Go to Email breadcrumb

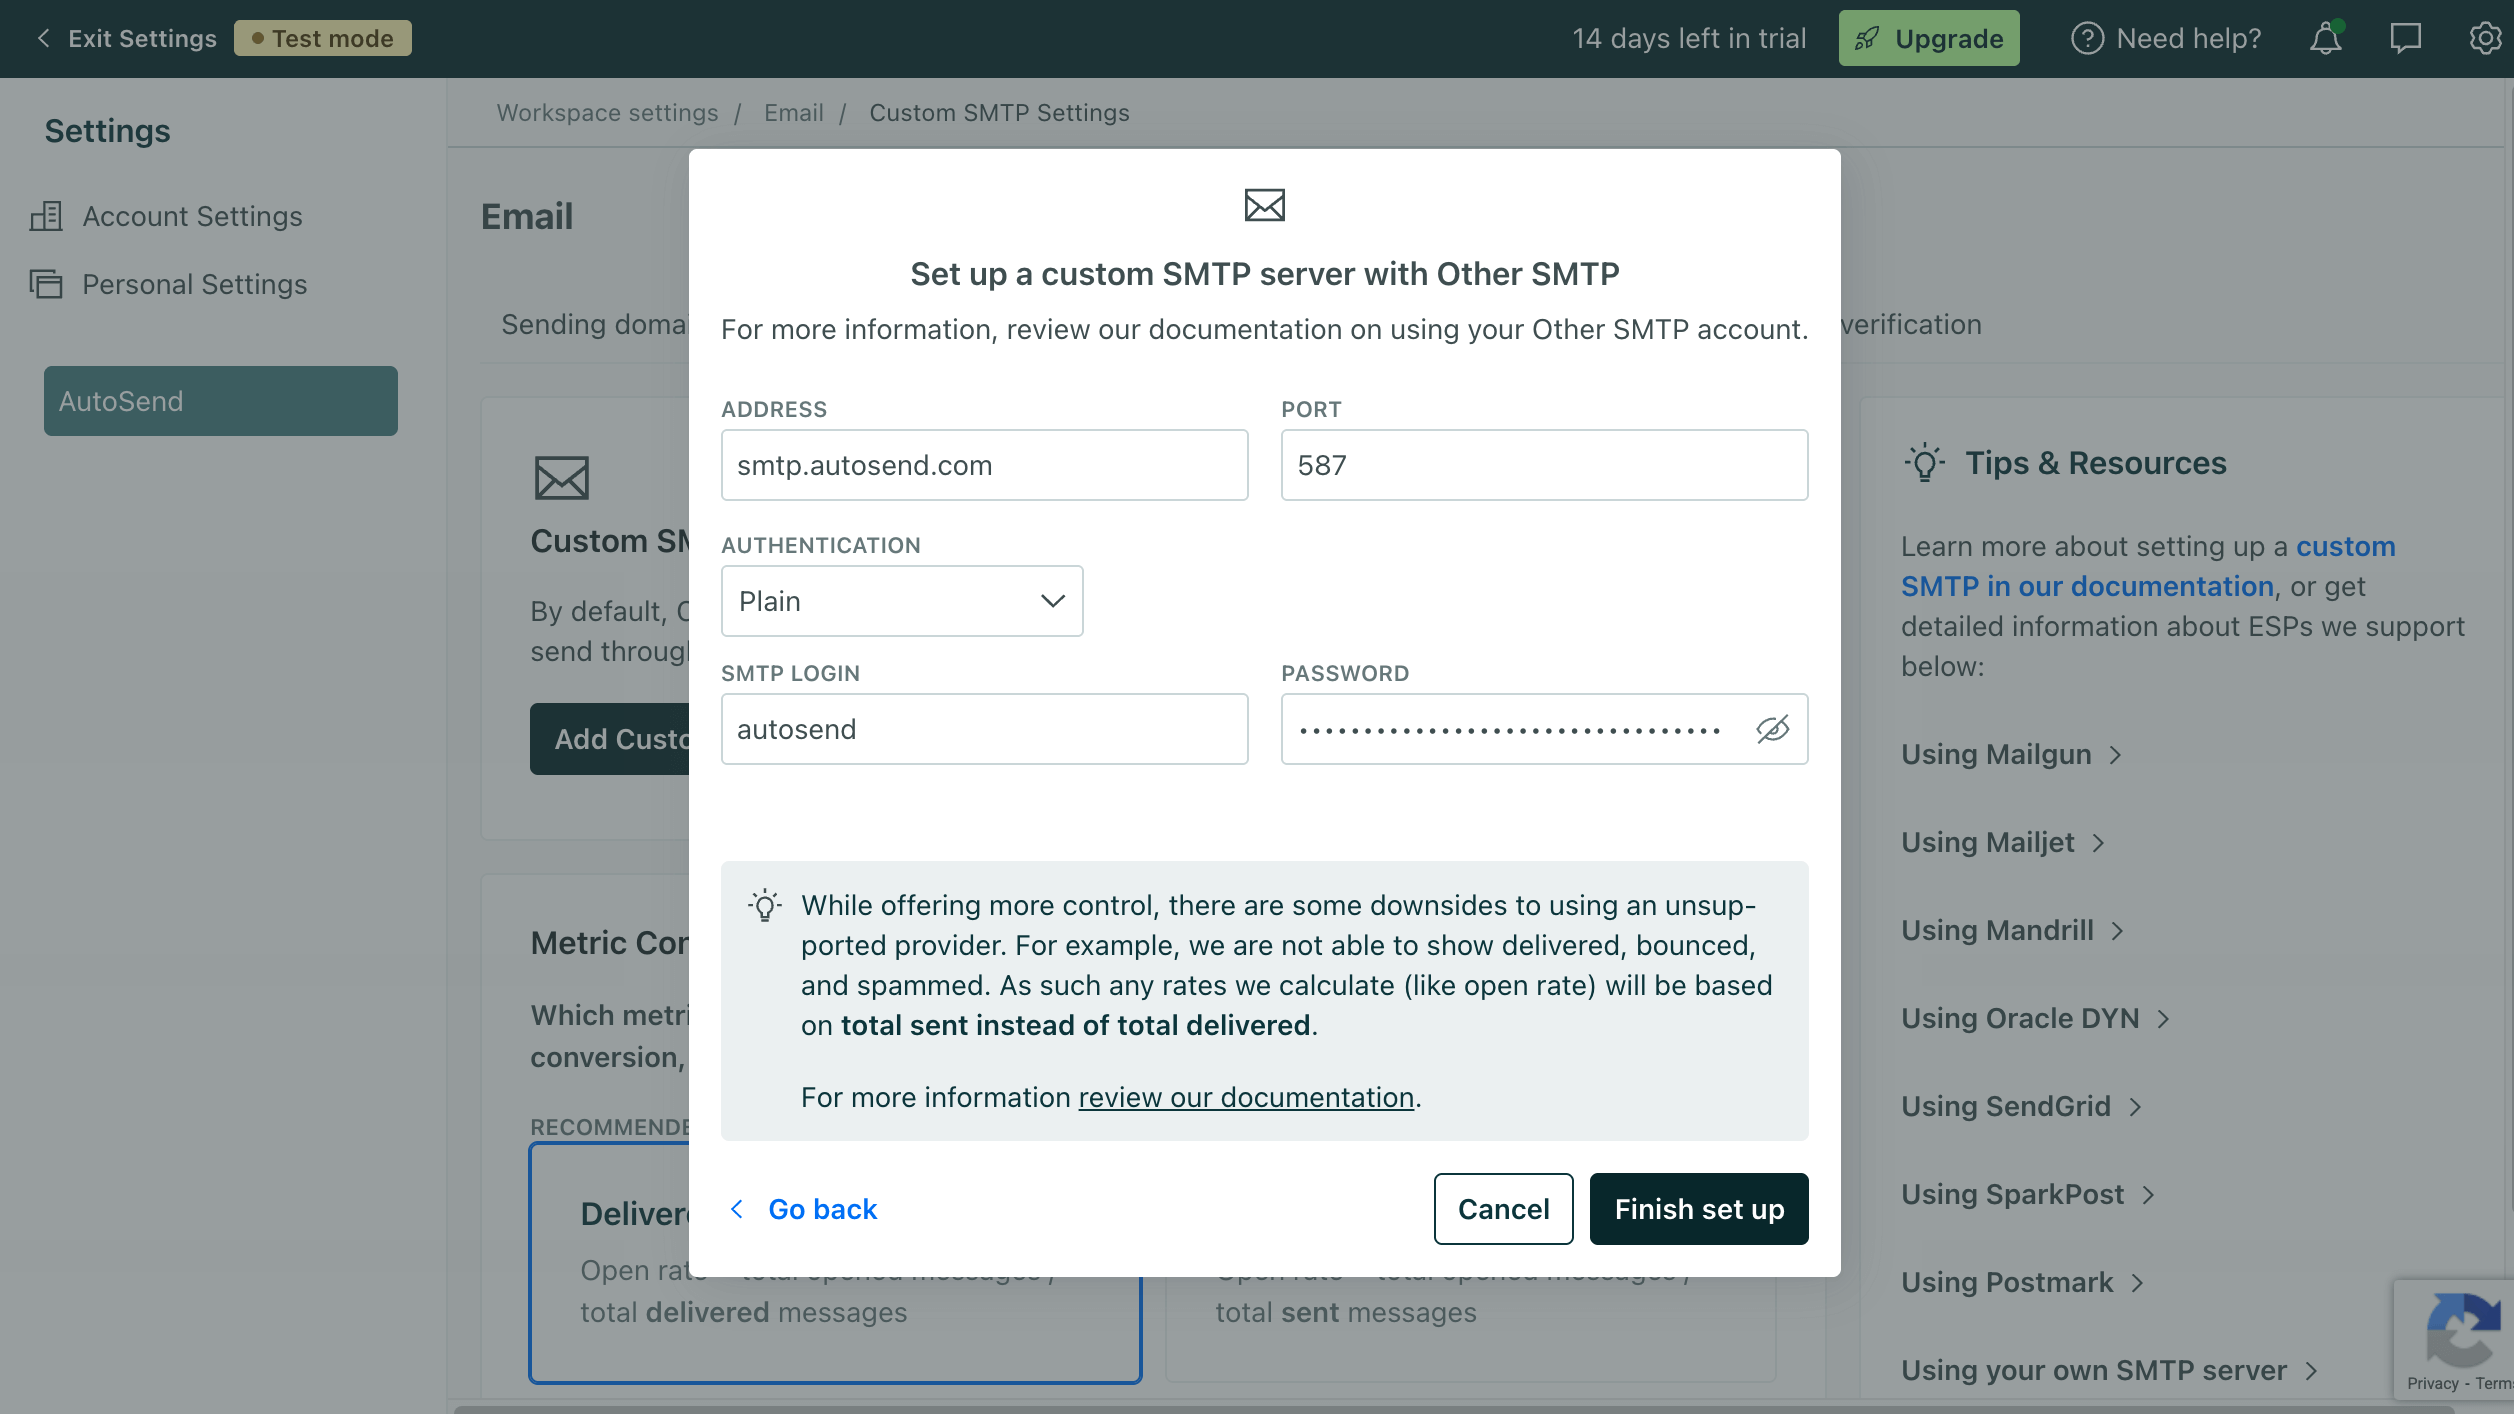793,113
